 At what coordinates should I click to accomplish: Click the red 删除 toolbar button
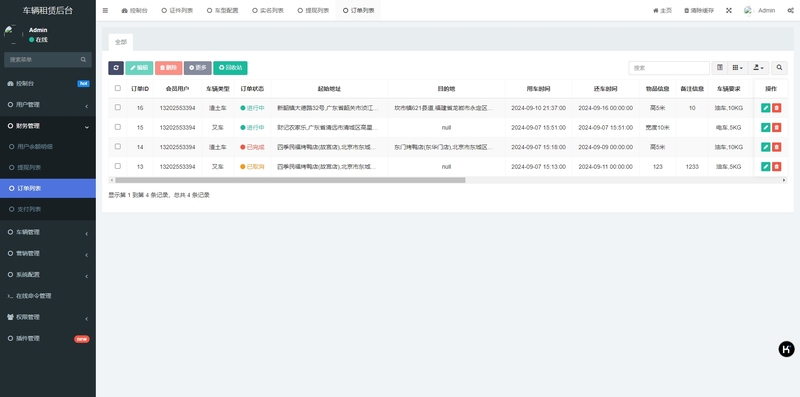pos(168,68)
